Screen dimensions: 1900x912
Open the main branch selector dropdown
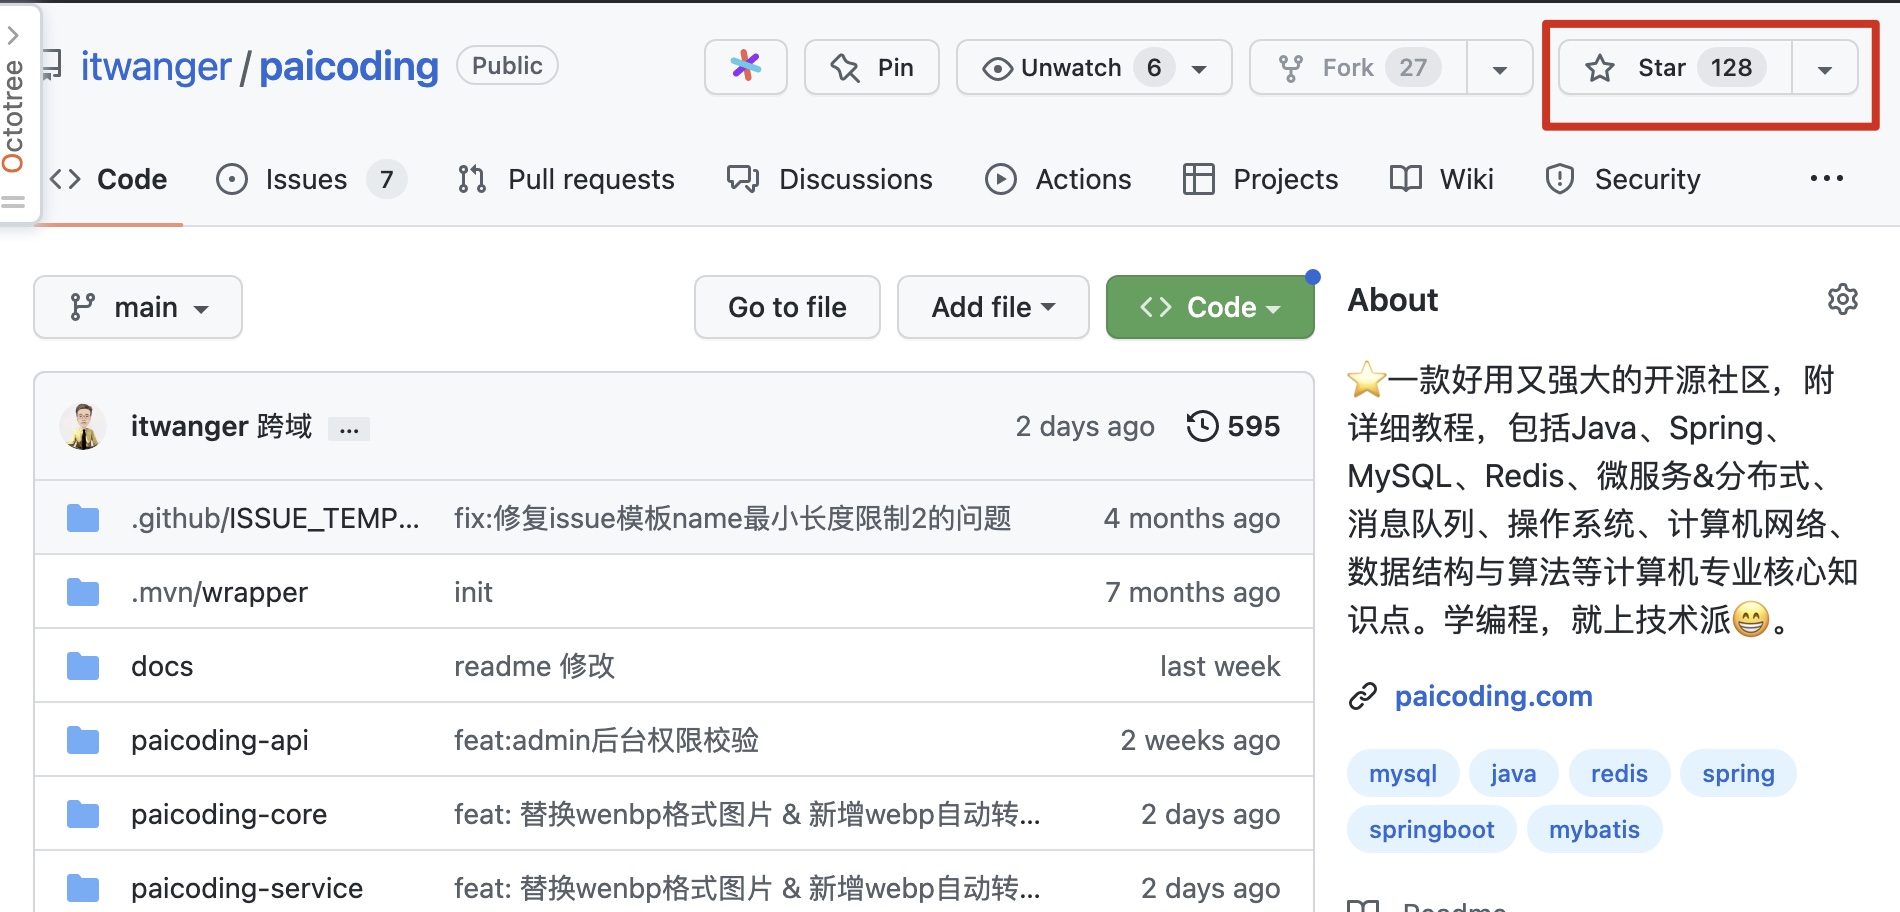coord(138,307)
